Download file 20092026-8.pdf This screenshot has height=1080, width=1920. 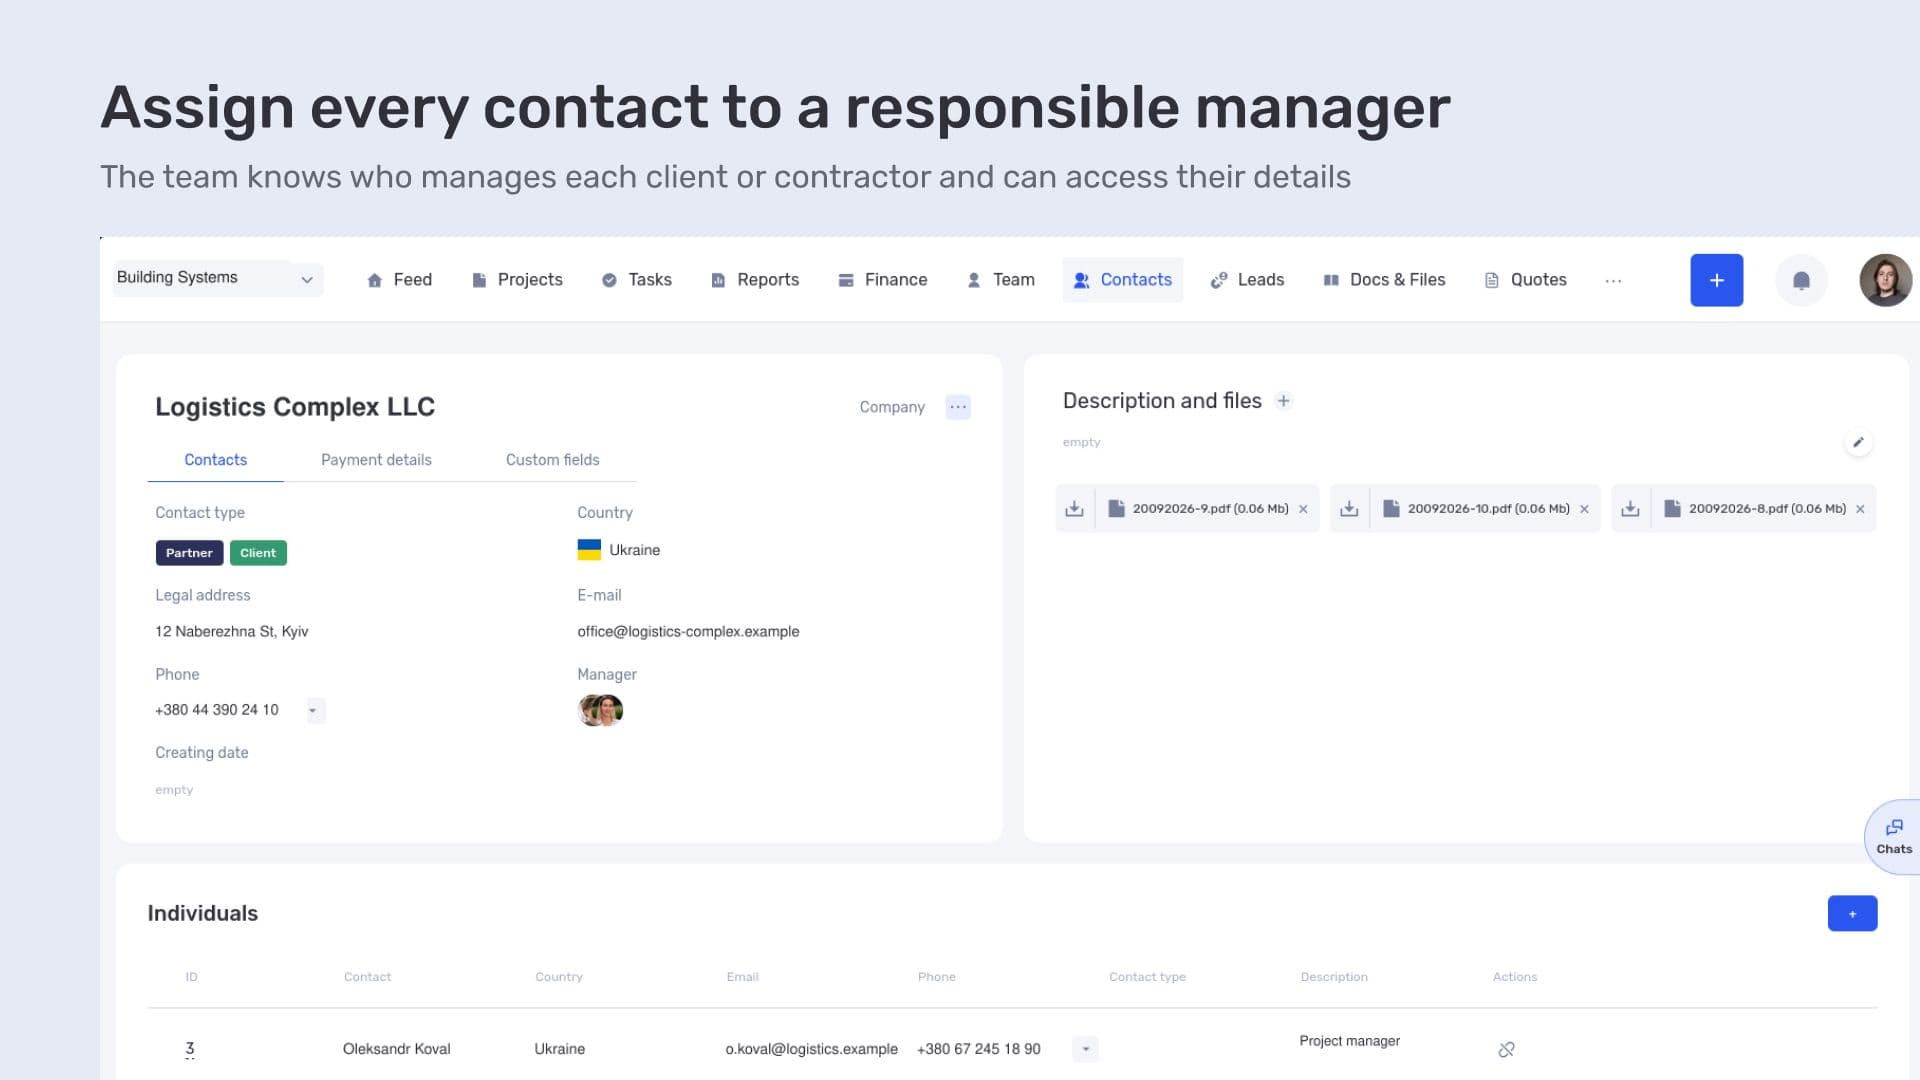(1630, 508)
